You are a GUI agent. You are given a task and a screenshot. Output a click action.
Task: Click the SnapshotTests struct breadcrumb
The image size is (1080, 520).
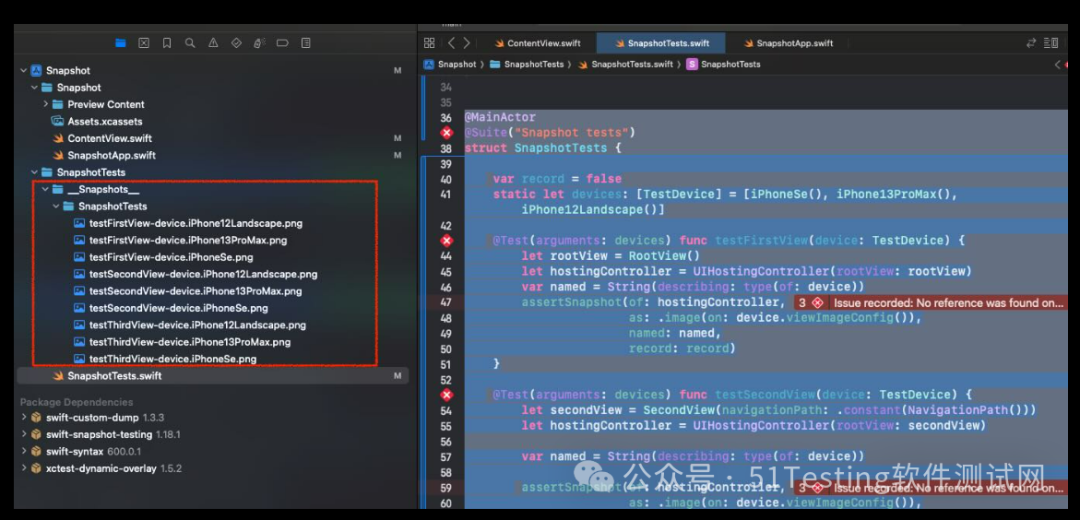coord(724,64)
